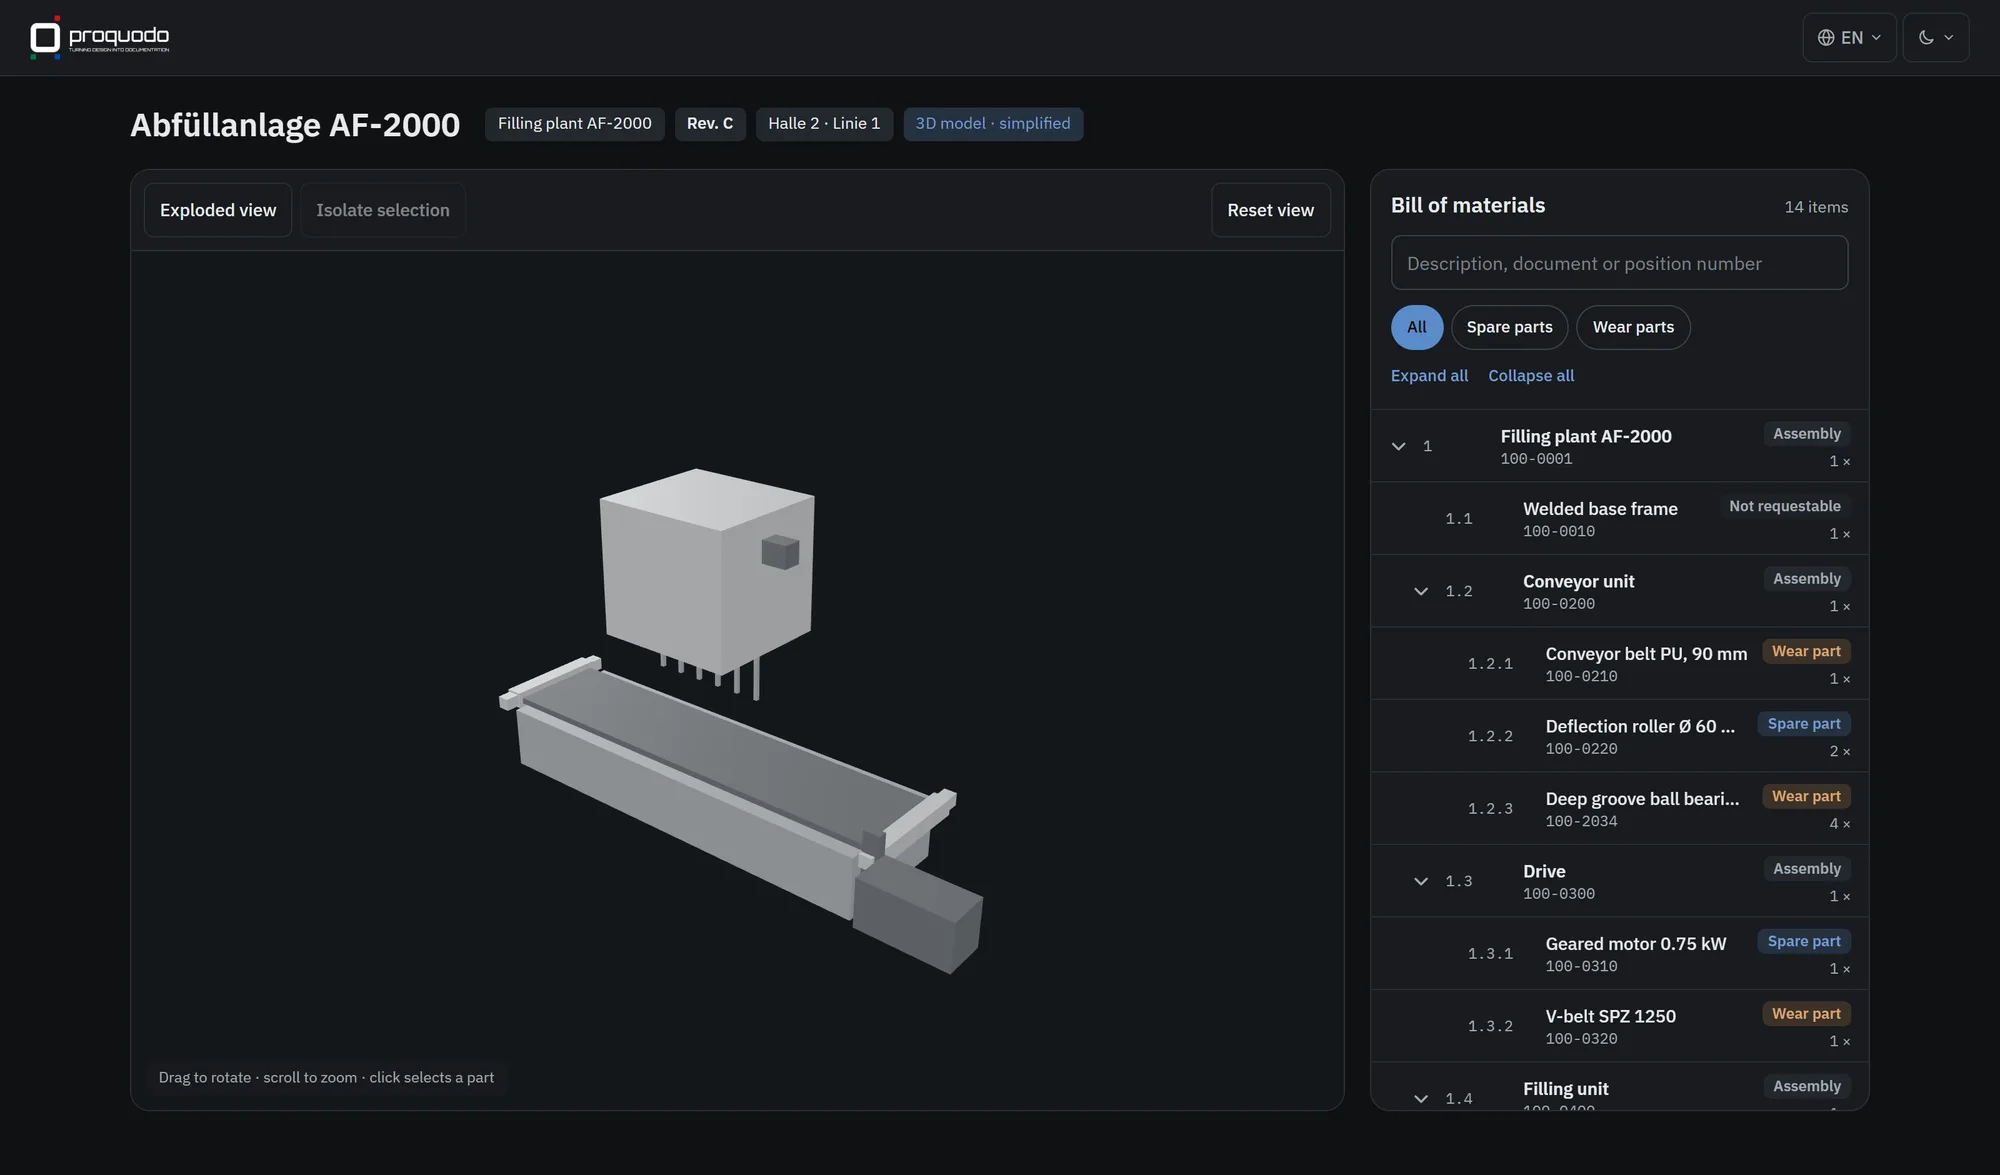Select Welded base frame row
The image size is (2000, 1175).
point(1619,519)
